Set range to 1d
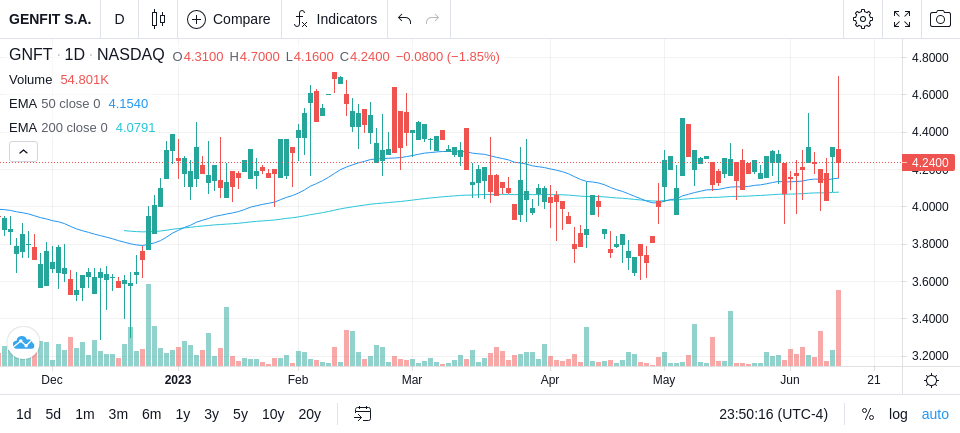This screenshot has height=433, width=960. click(x=23, y=415)
